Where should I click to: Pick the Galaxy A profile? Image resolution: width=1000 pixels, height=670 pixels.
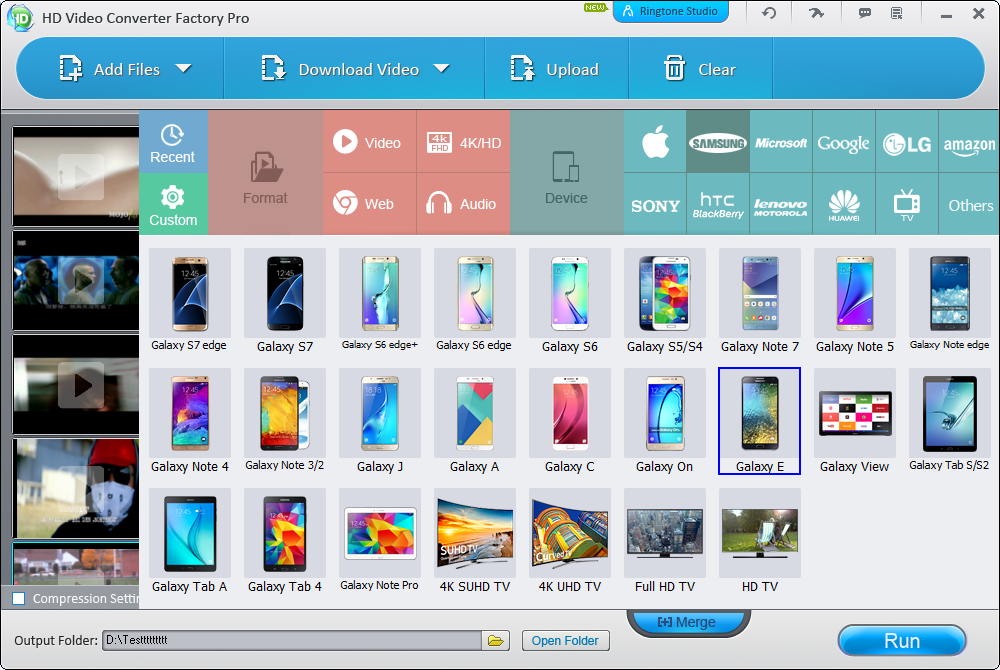tap(474, 421)
